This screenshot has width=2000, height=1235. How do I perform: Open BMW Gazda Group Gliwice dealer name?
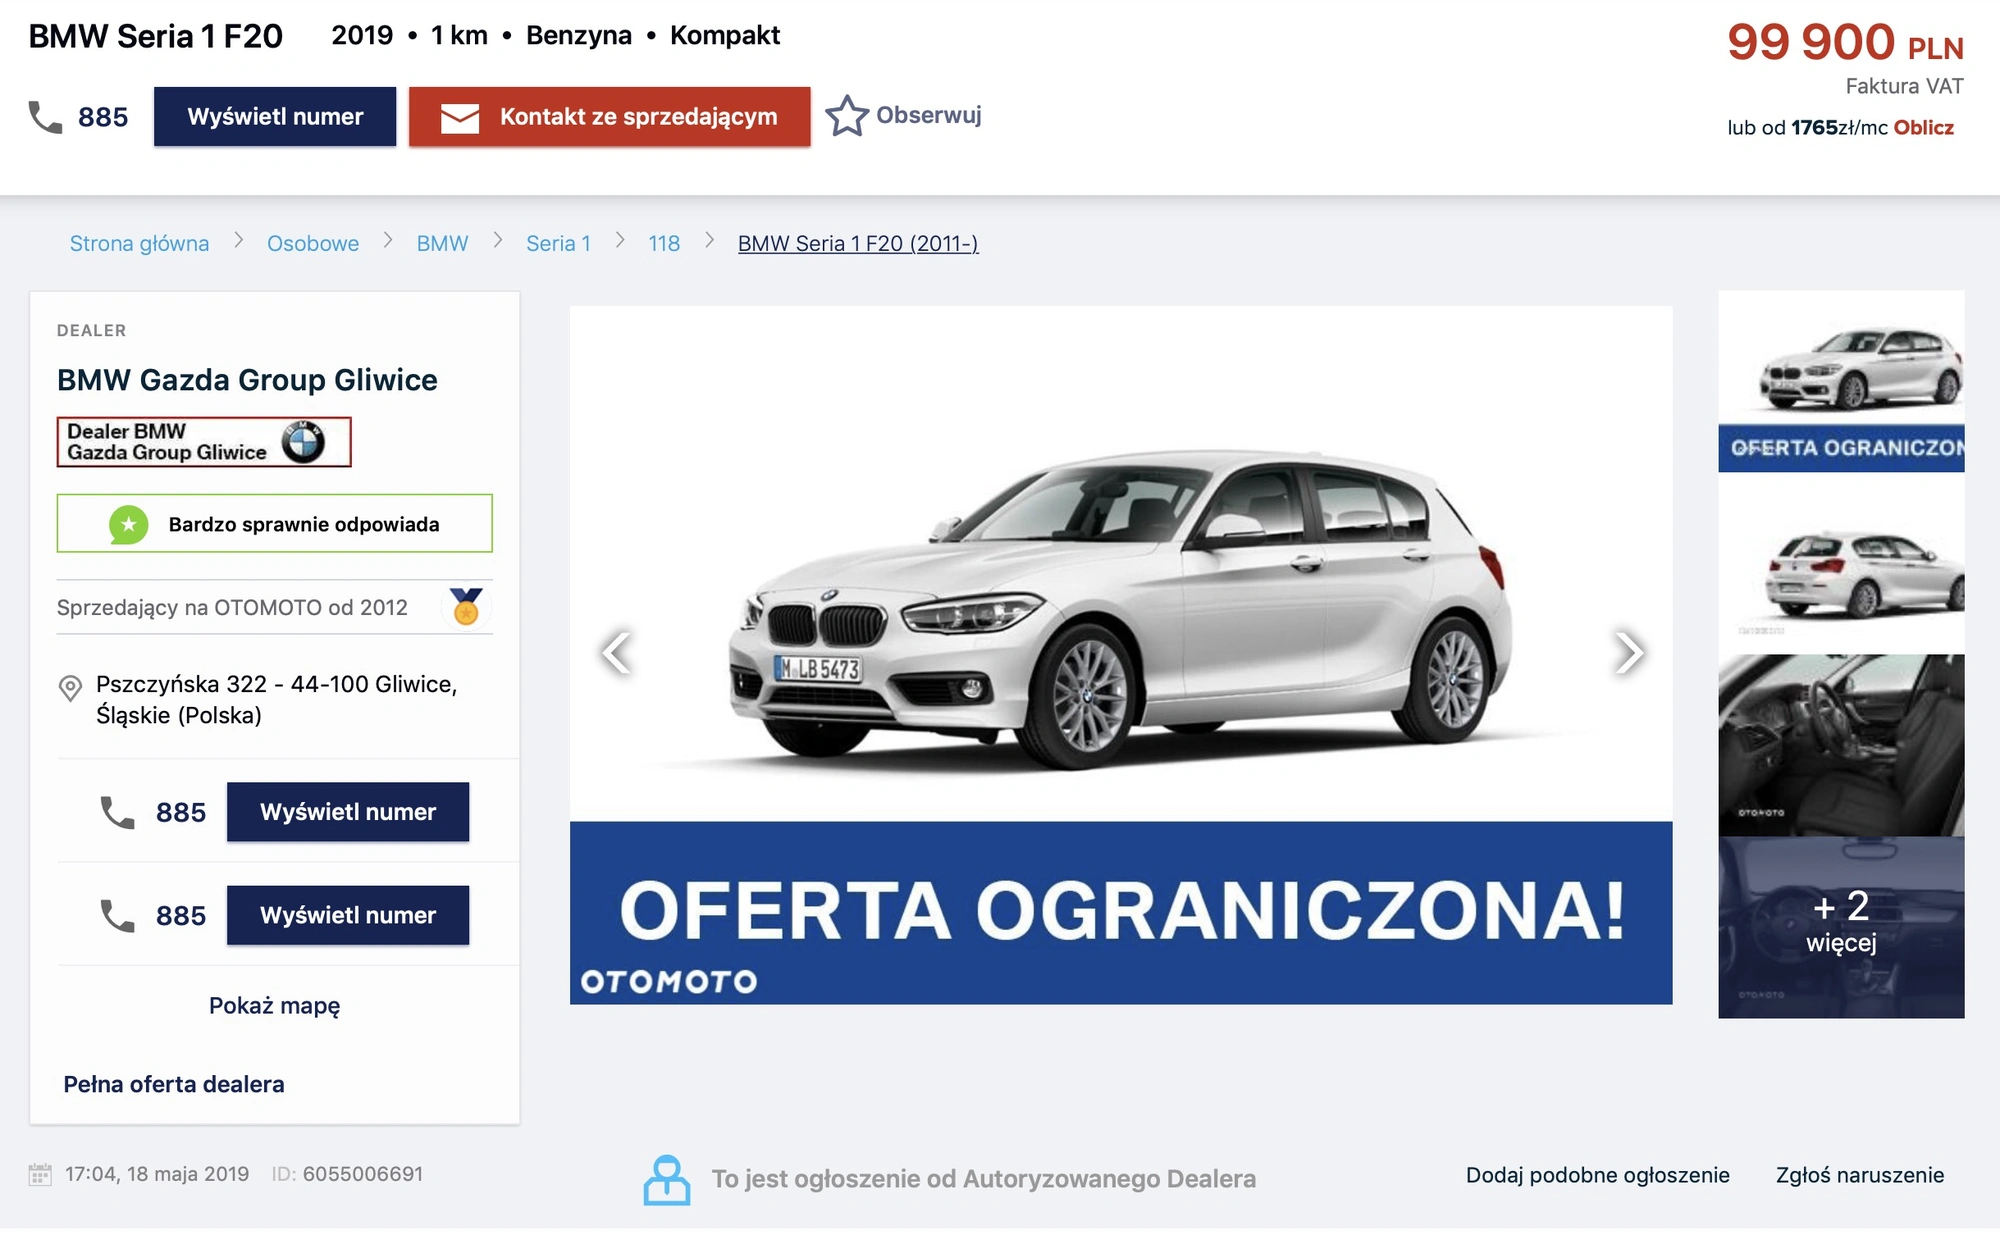[x=247, y=380]
